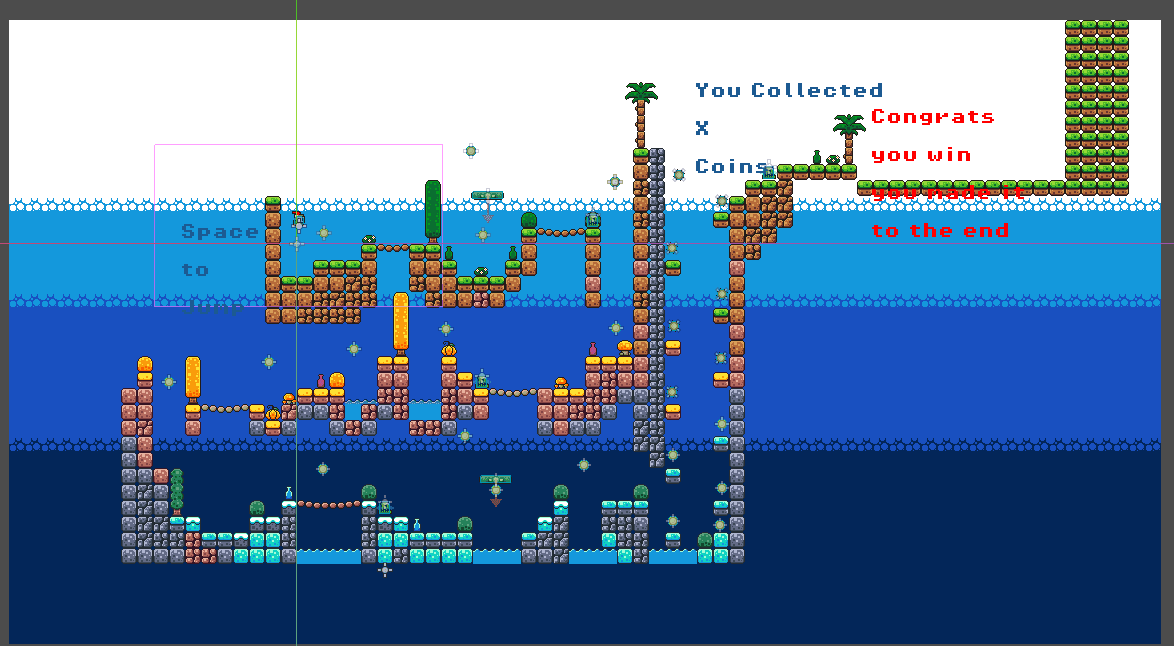Viewport: 1174px width, 646px height.
Task: Click the pumpkin below the lower-left rope bridge
Action: tap(273, 413)
